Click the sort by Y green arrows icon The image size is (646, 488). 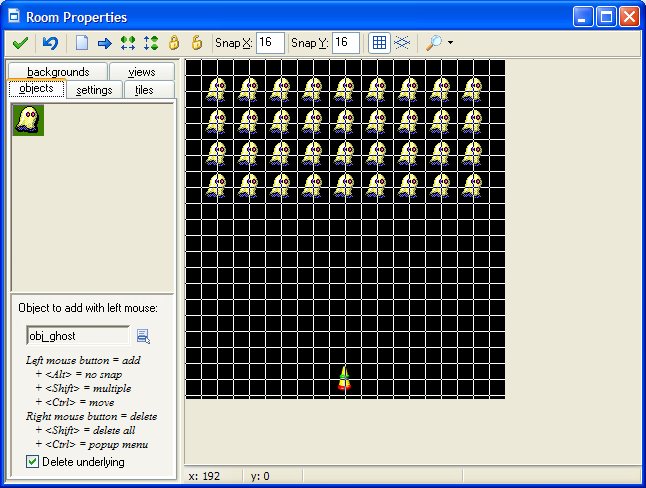coord(151,43)
